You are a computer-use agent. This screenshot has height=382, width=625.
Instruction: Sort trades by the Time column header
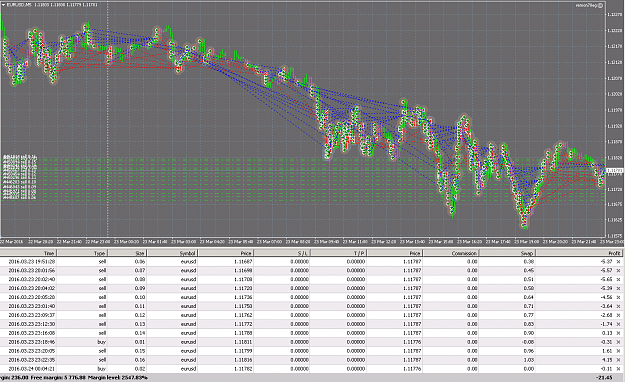pyautogui.click(x=28, y=253)
